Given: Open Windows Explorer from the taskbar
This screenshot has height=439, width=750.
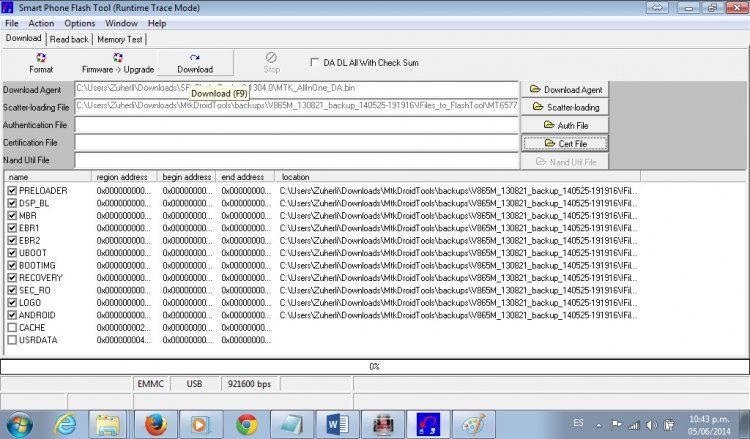Looking at the screenshot, I should click(108, 424).
